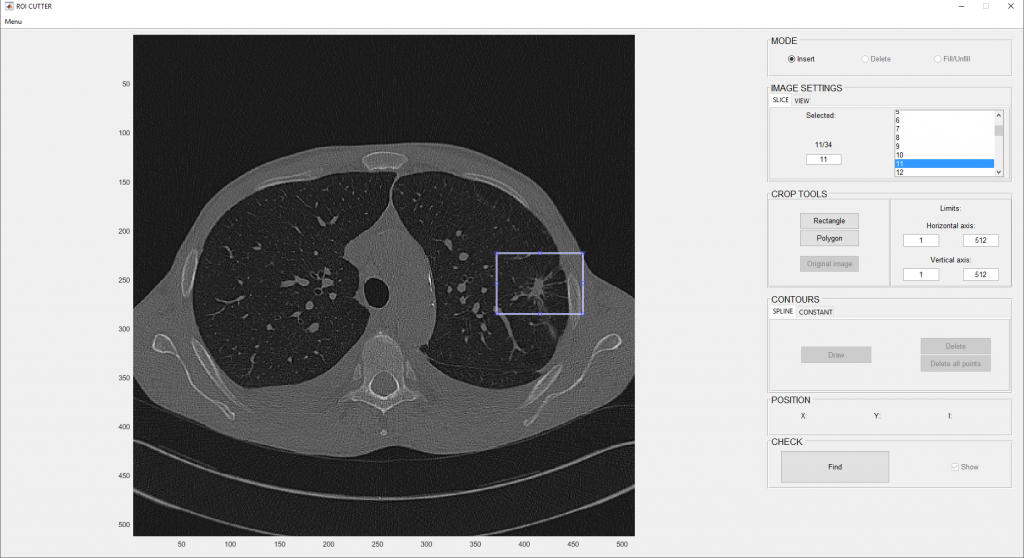This screenshot has height=558, width=1024.
Task: Click the ROI Cutter app icon in title bar
Action: pos(9,6)
